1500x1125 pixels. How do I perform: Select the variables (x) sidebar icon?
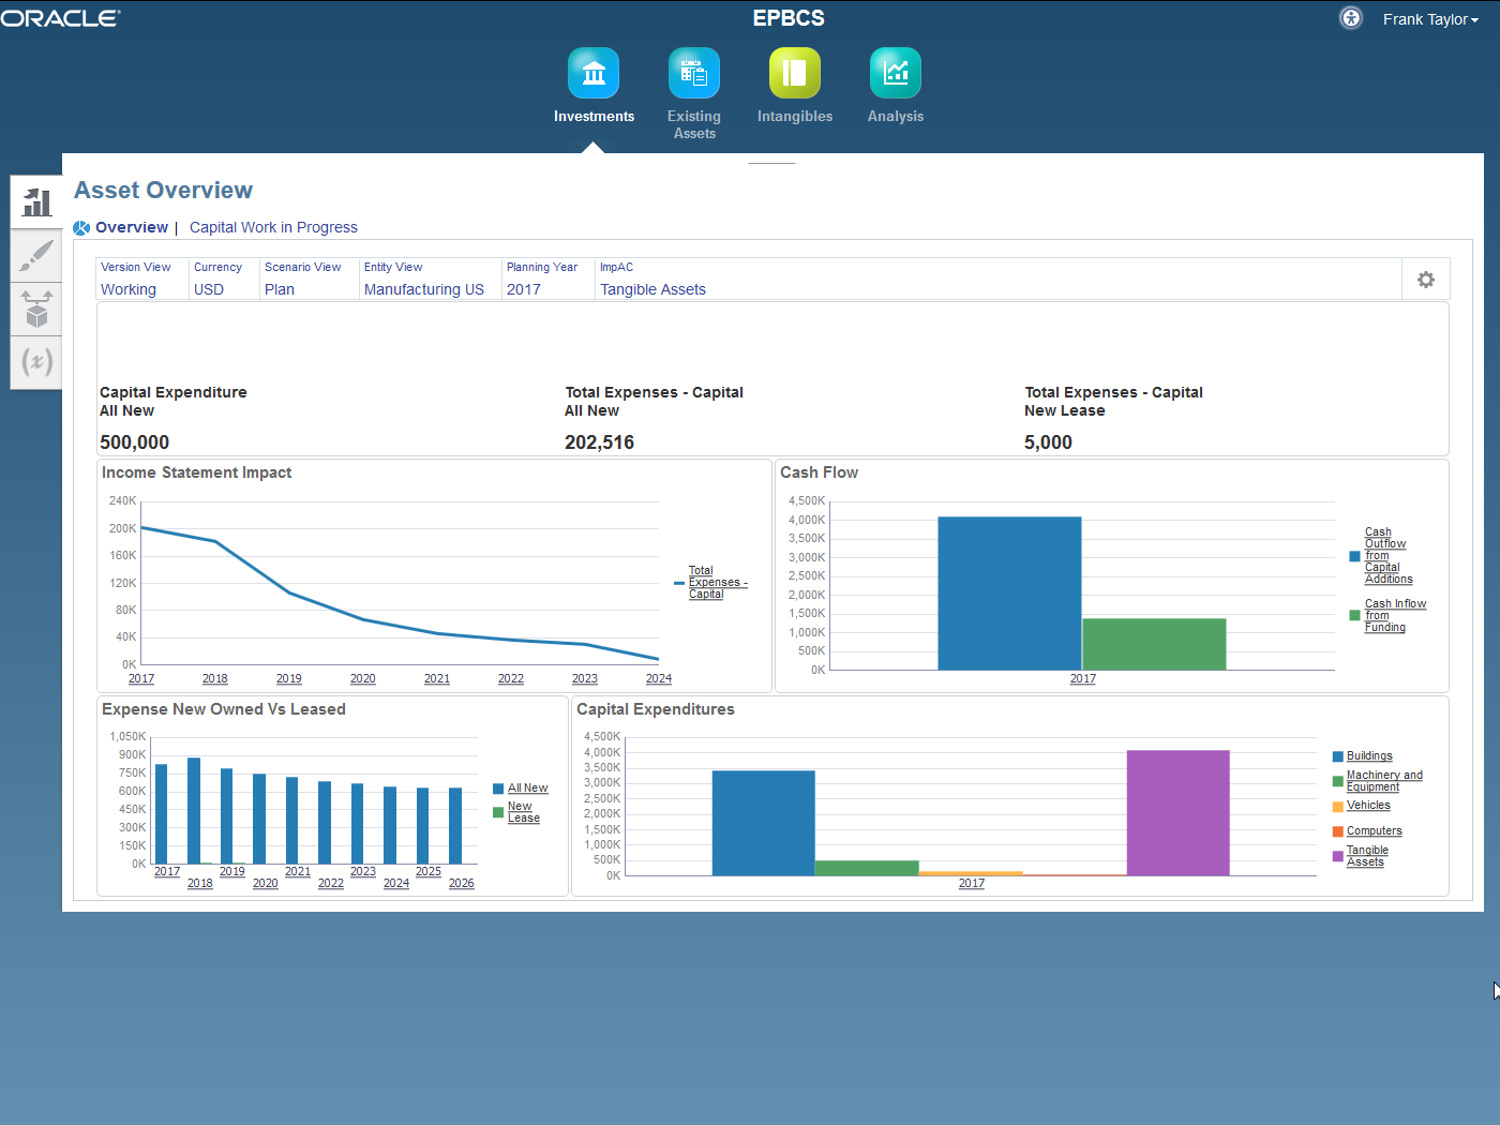click(x=37, y=362)
